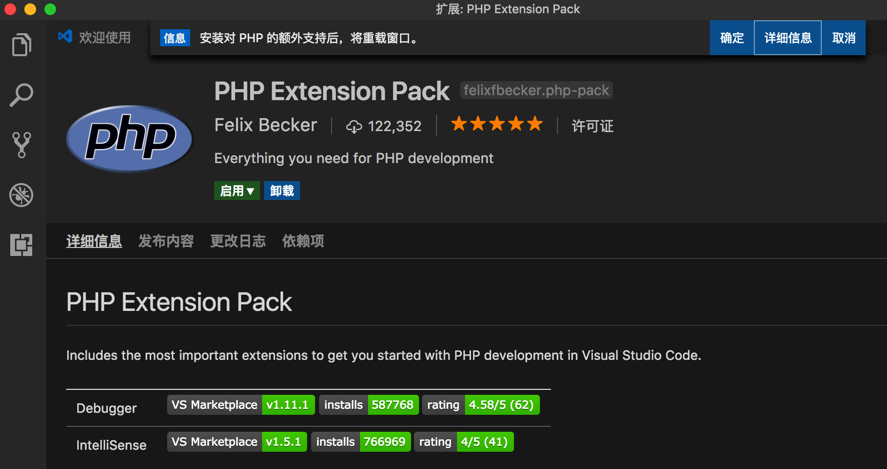Open the Debug bug icon in activity bar
Image resolution: width=887 pixels, height=469 pixels.
pyautogui.click(x=21, y=195)
